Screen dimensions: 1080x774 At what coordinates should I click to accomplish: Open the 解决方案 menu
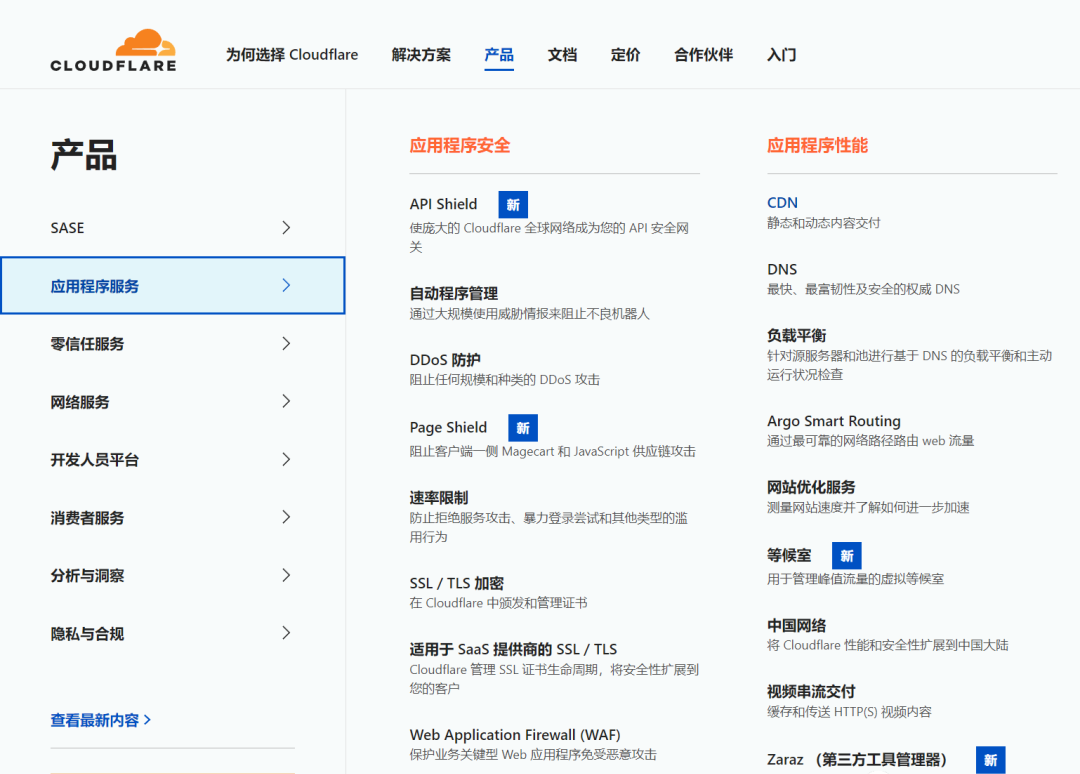click(421, 54)
